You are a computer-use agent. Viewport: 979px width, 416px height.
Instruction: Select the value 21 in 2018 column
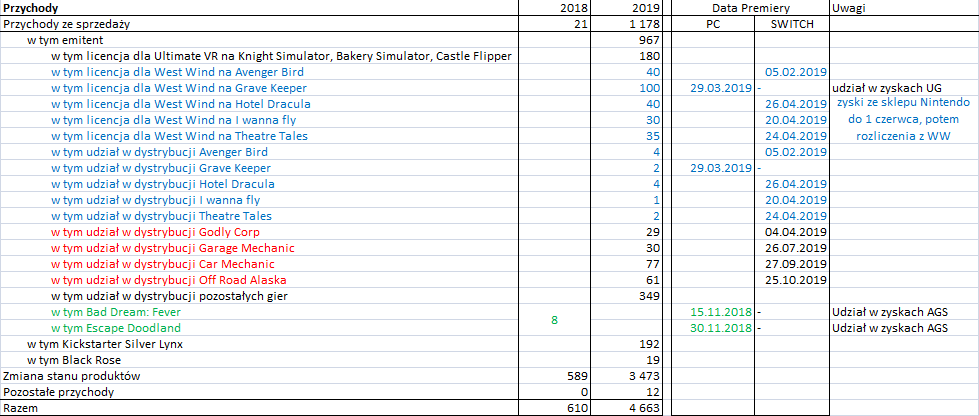click(x=583, y=24)
